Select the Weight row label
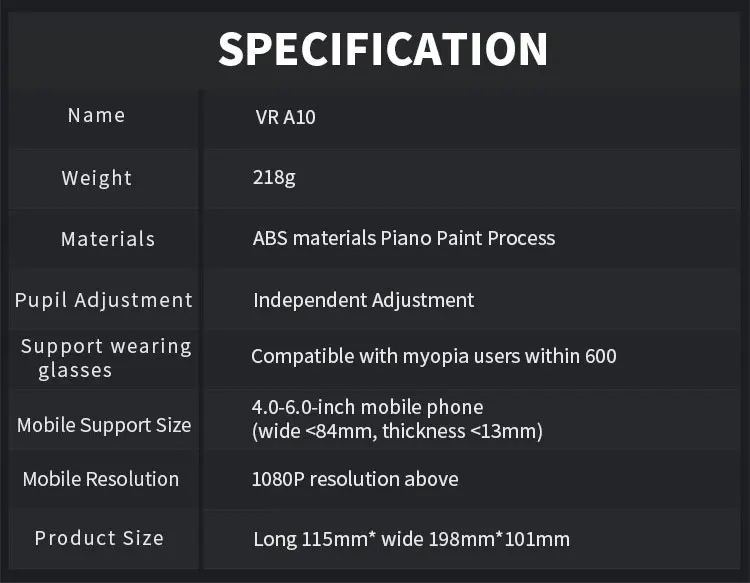750x583 pixels. [x=97, y=178]
